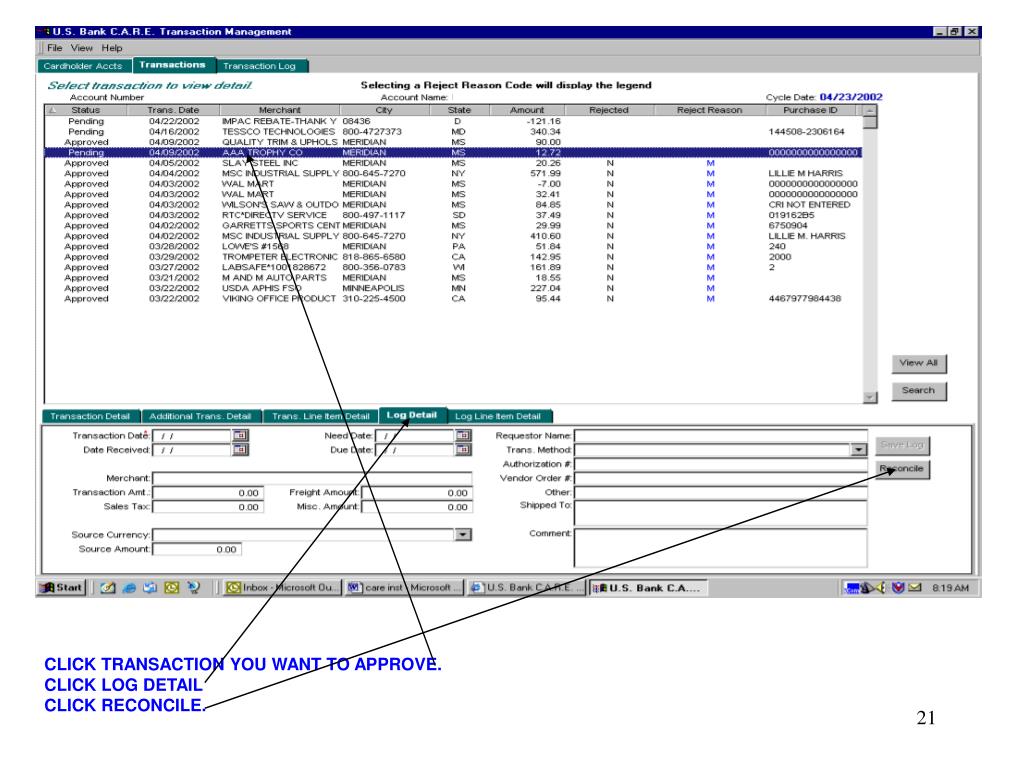Select the SLAY STEEL INC transaction row
This screenshot has width=1024, height=768.
[x=453, y=163]
